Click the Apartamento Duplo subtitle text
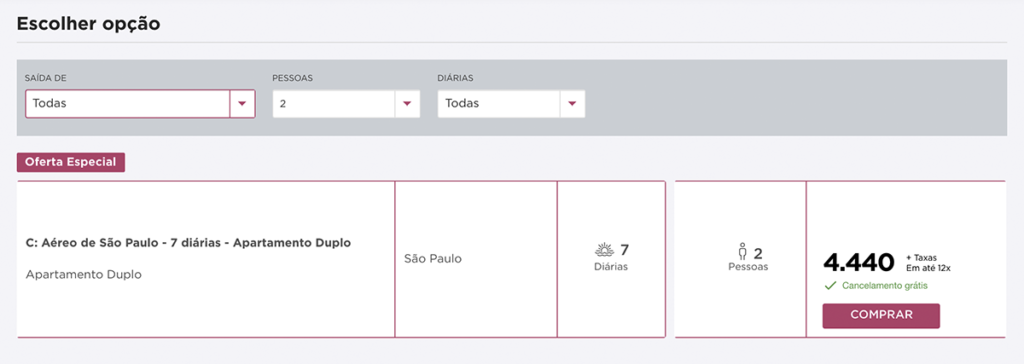1024x364 pixels. click(x=84, y=275)
